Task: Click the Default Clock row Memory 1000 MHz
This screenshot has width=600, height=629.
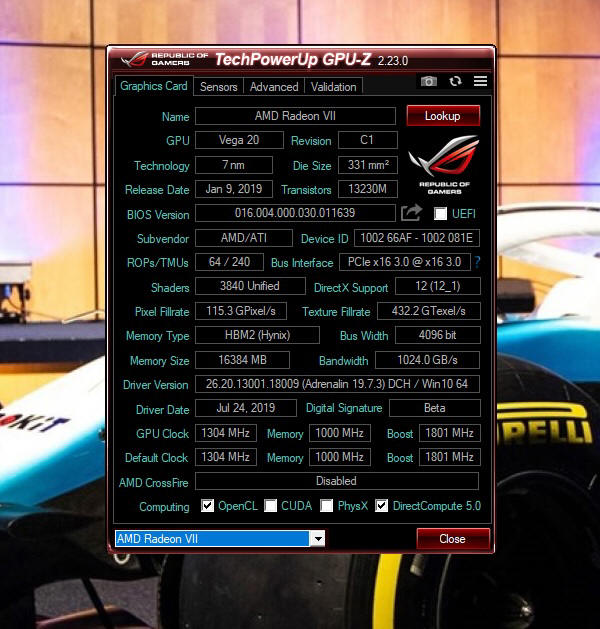Action: (340, 457)
